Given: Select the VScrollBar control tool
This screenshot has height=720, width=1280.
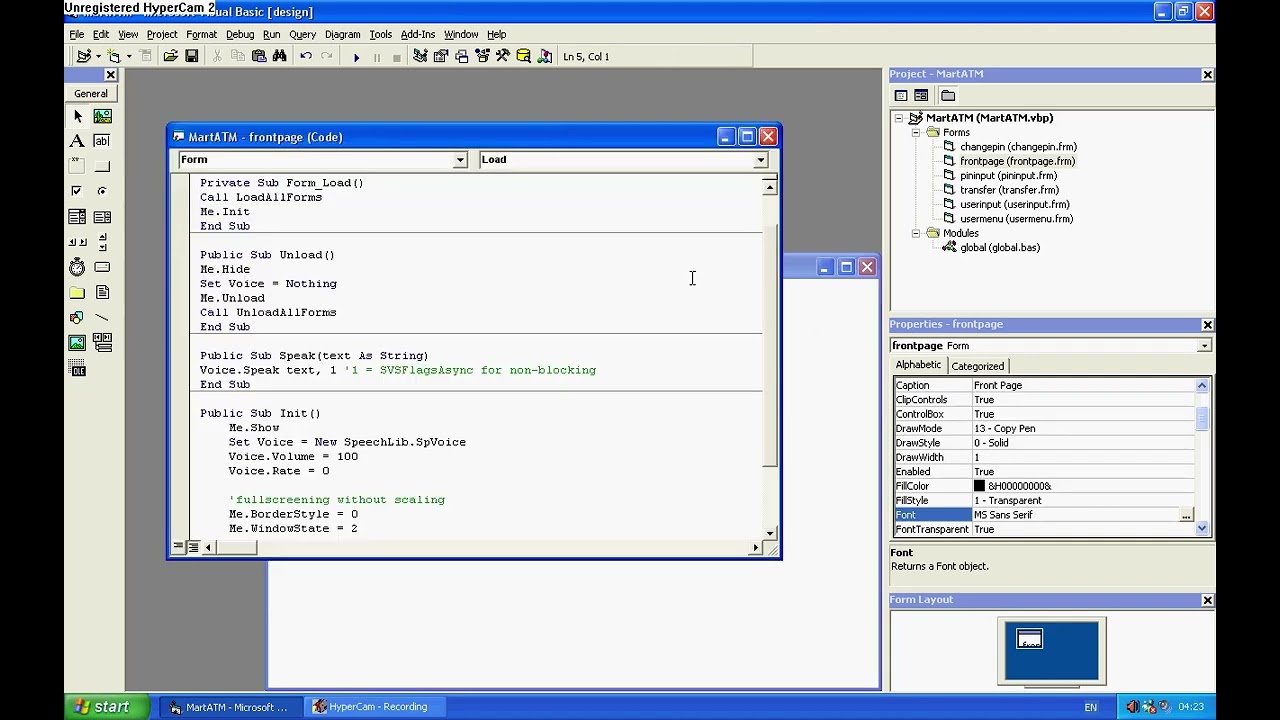Looking at the screenshot, I should [x=102, y=242].
